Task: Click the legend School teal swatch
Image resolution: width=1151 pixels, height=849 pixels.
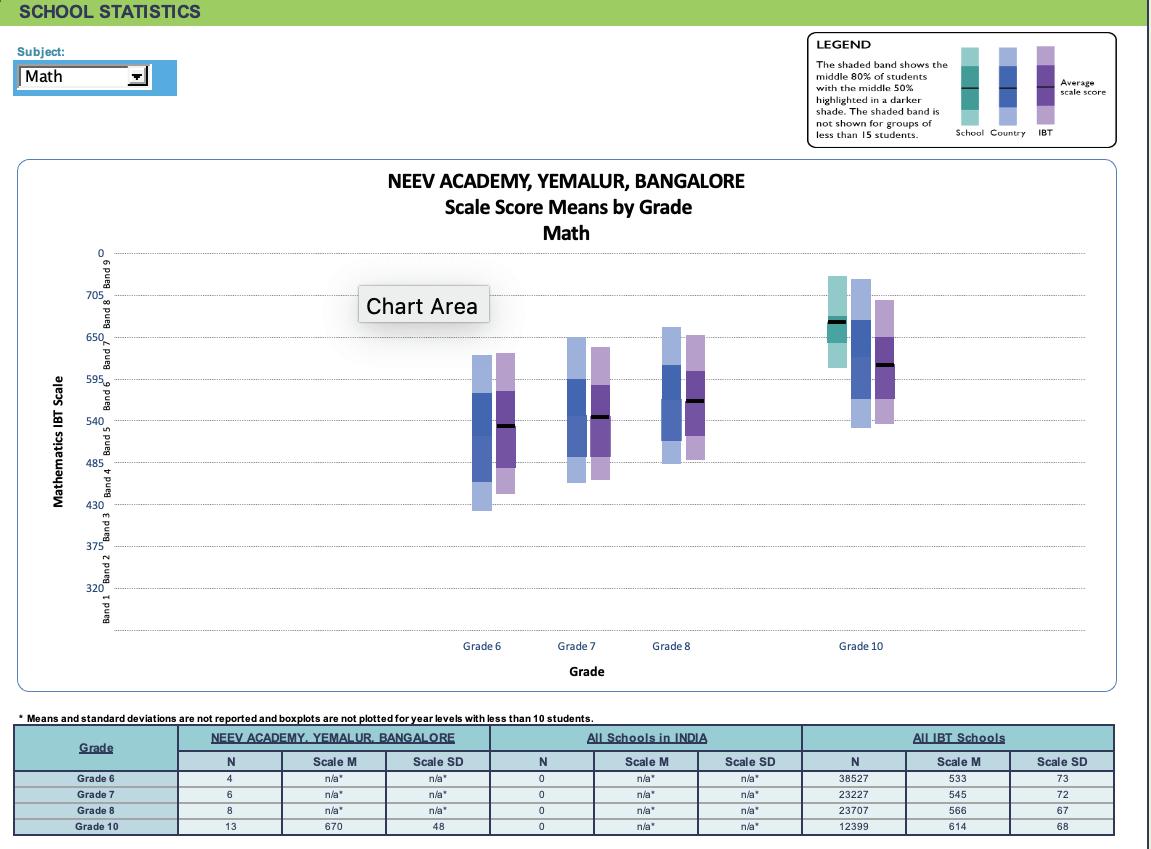Action: click(970, 87)
